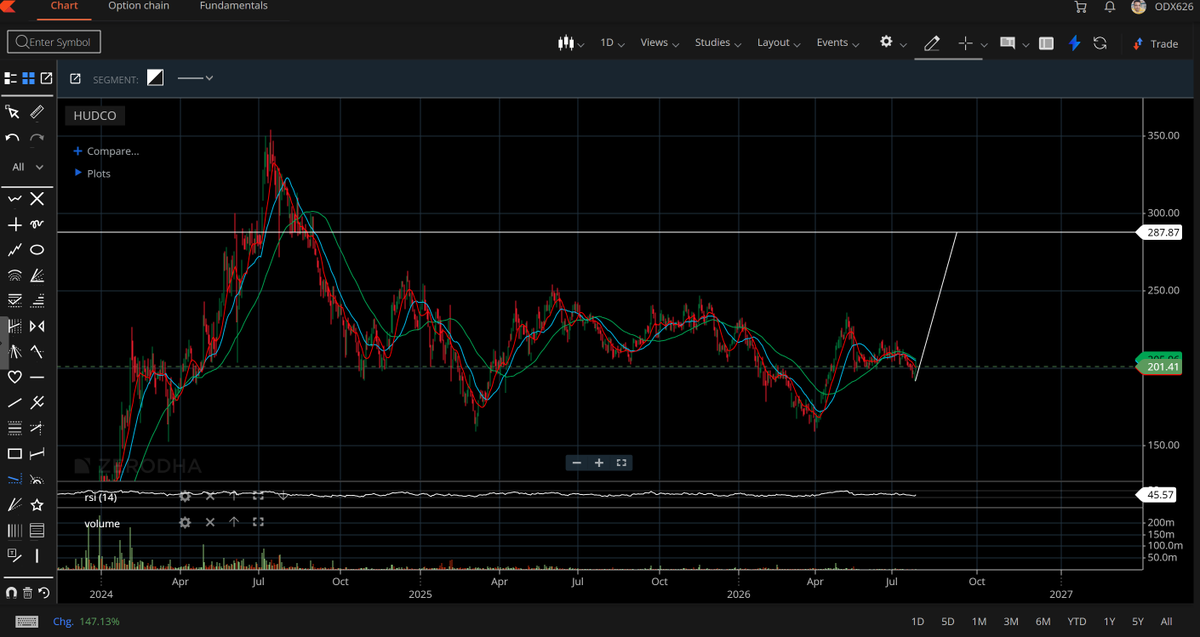Viewport: 1200px width, 637px height.
Task: Select the ellipse drawing tool
Action: coord(37,250)
